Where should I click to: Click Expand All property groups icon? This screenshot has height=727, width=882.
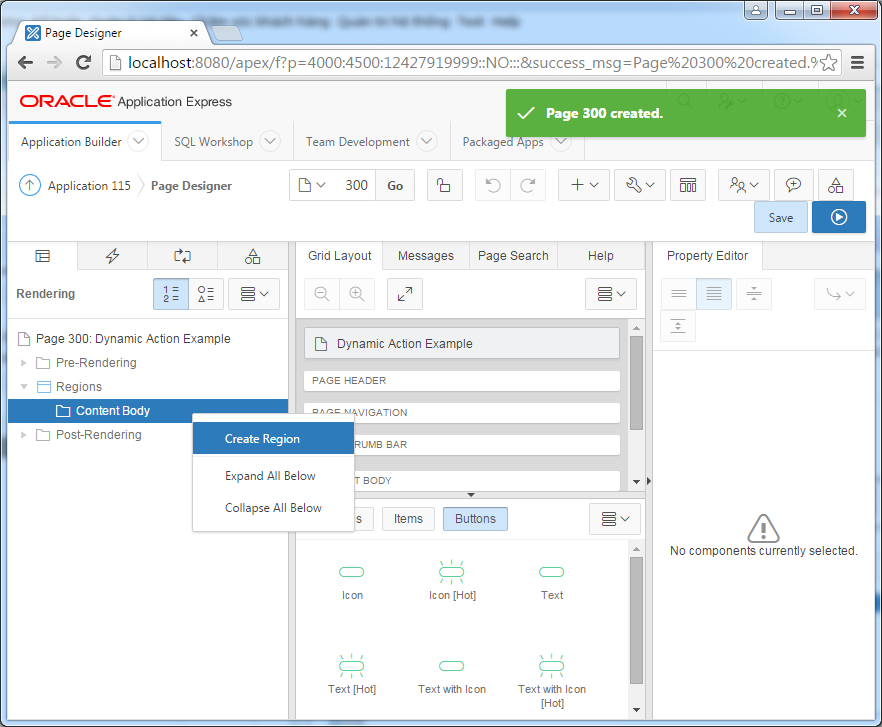click(x=678, y=326)
